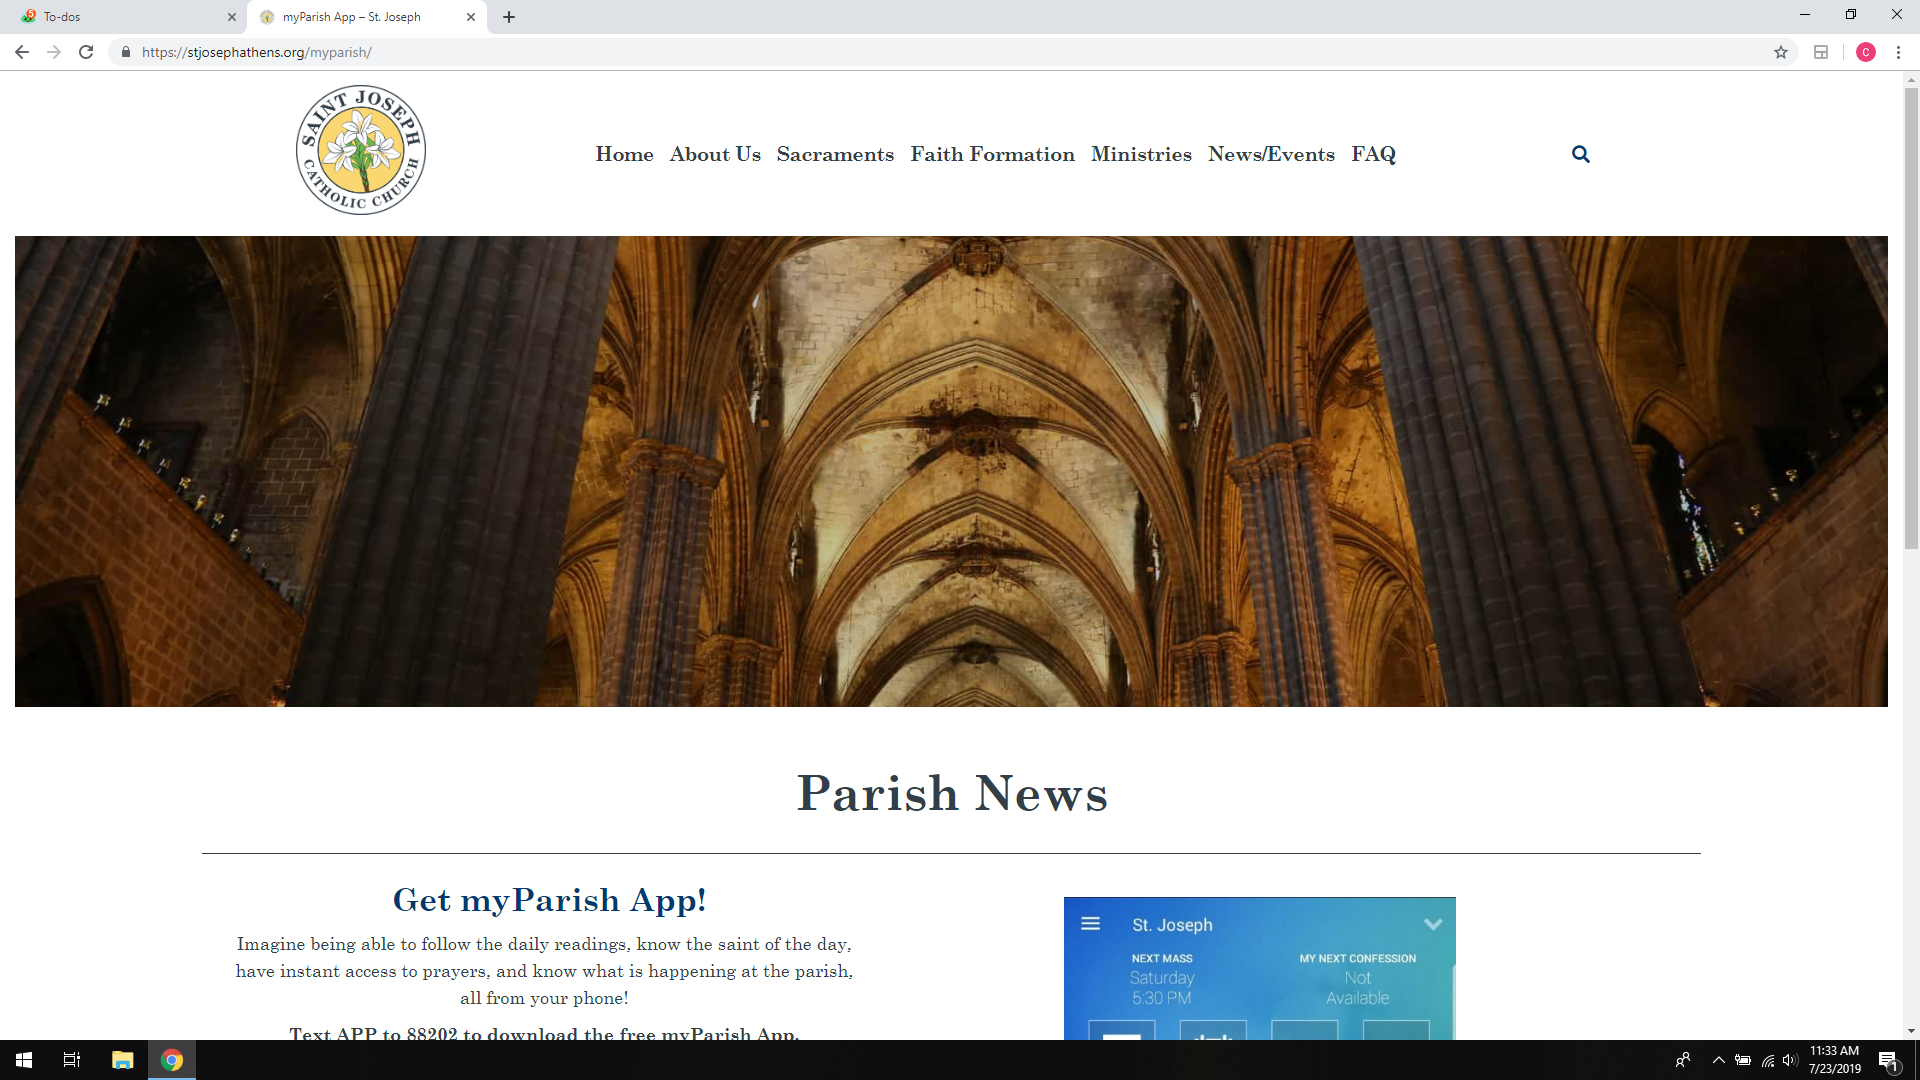
Task: Click the page vertical scrollbar
Action: (x=1911, y=320)
